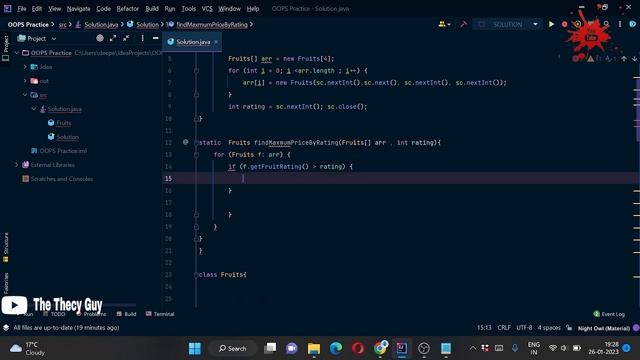
Task: Click the 4 spaces indent widget
Action: point(549,328)
